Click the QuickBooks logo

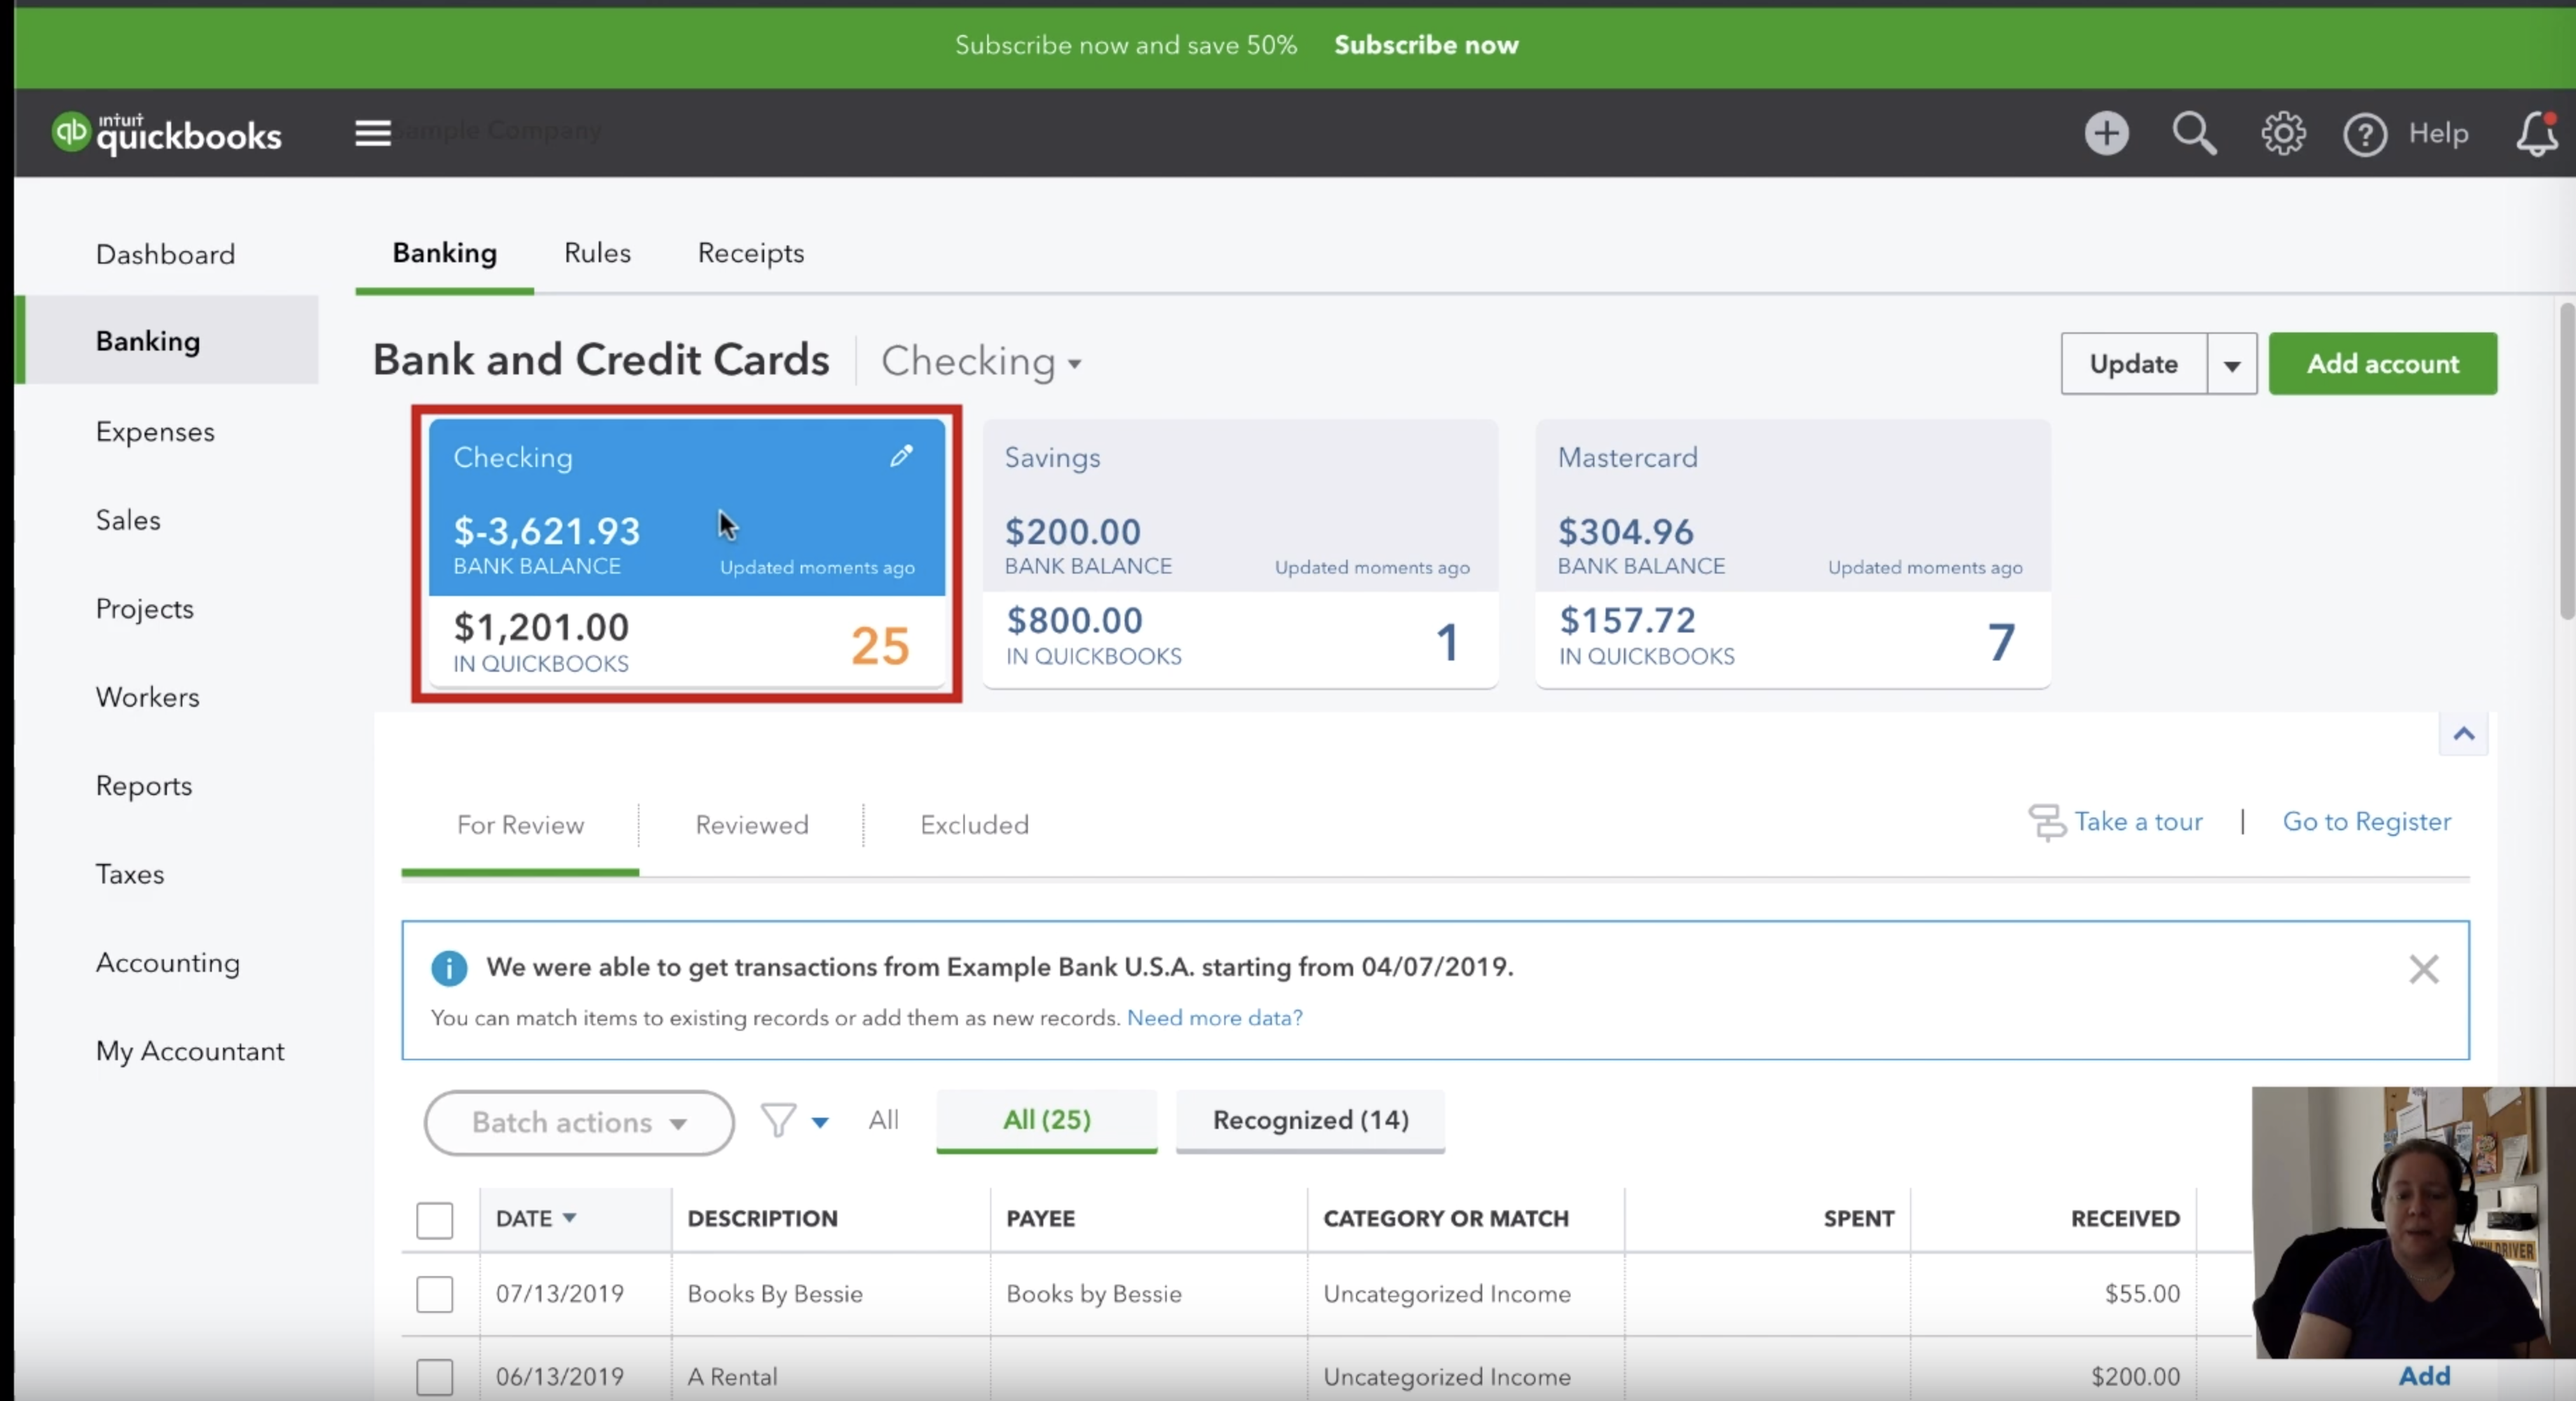[167, 134]
